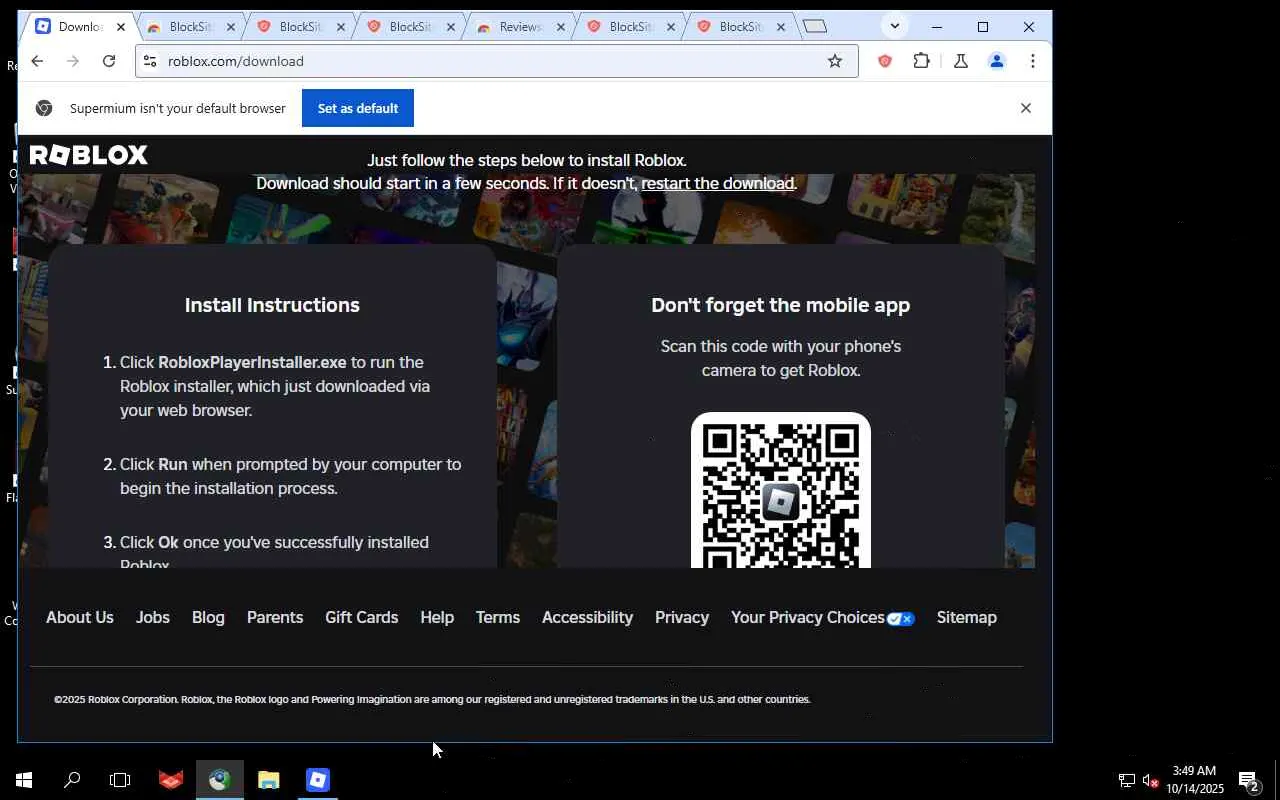Close the Reviews tab

tap(560, 27)
